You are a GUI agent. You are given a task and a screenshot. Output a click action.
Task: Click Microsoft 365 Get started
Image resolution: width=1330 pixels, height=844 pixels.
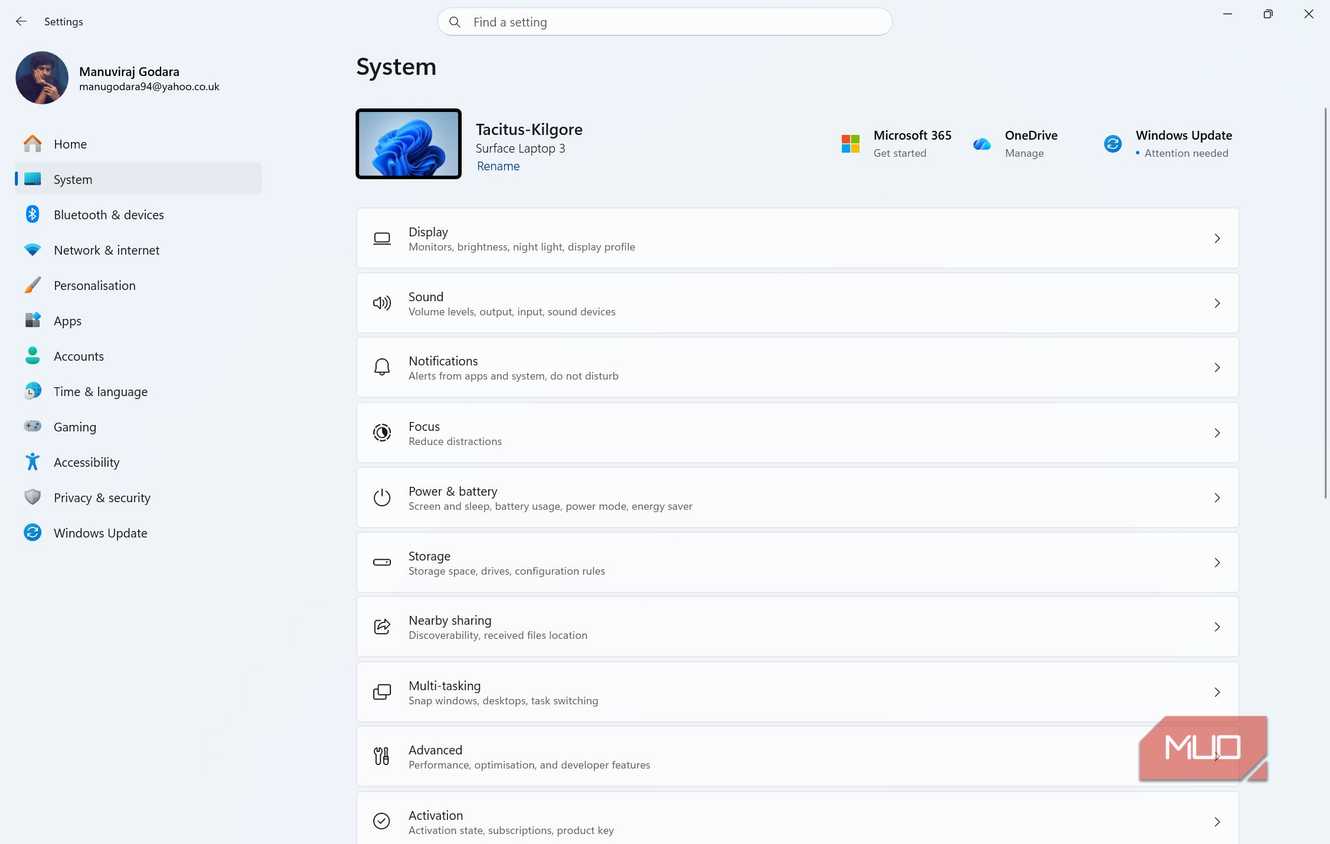900,153
